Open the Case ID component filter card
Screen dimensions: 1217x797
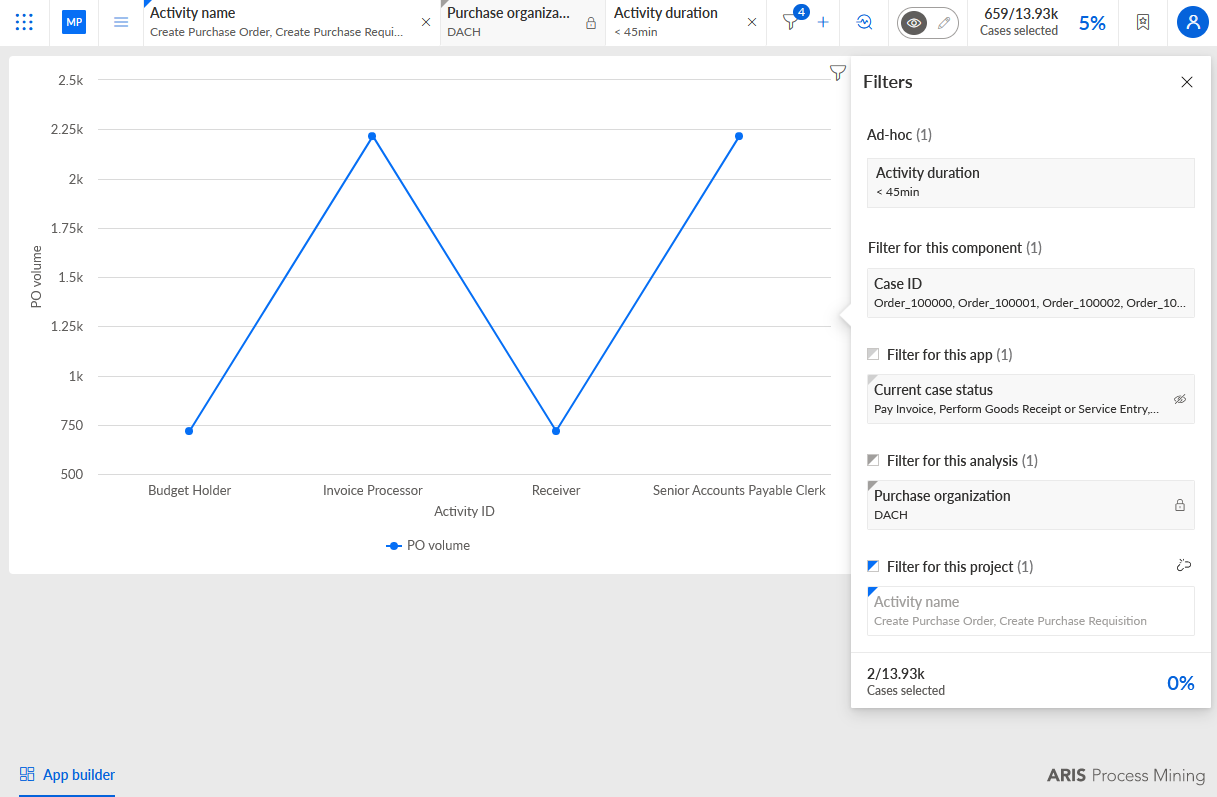(x=1031, y=293)
